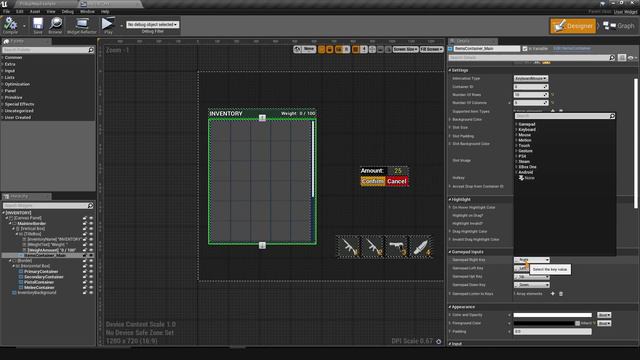The height and width of the screenshot is (360, 640).
Task: Open the Interaction Type dropdown
Action: (531, 78)
